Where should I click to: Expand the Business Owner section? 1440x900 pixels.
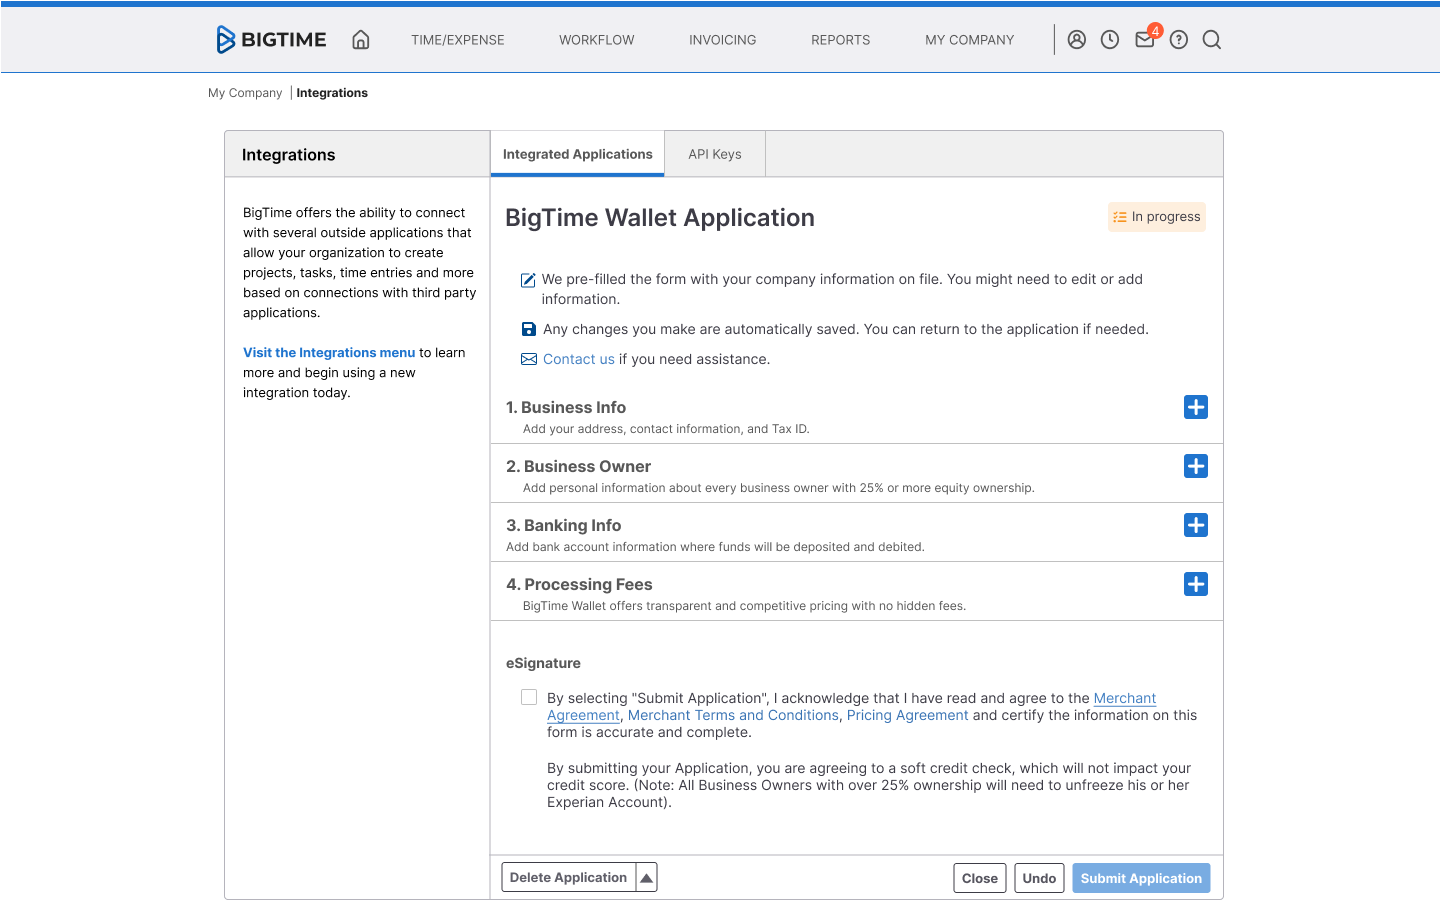click(1196, 466)
